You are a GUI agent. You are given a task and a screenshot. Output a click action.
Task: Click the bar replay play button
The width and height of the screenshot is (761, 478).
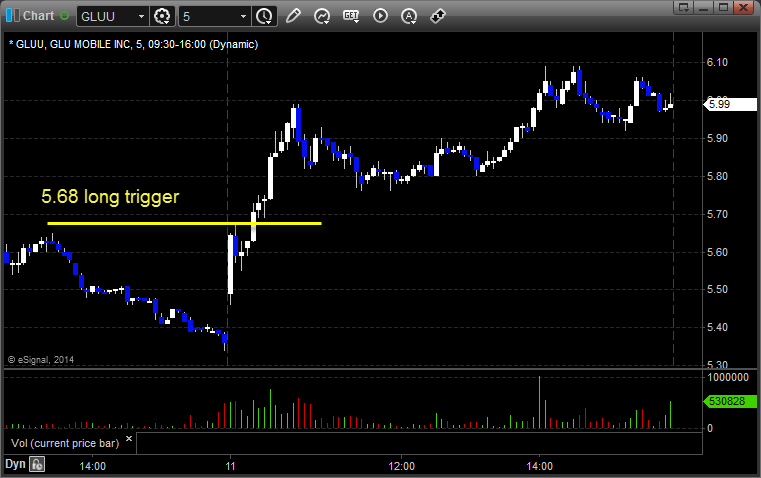380,16
